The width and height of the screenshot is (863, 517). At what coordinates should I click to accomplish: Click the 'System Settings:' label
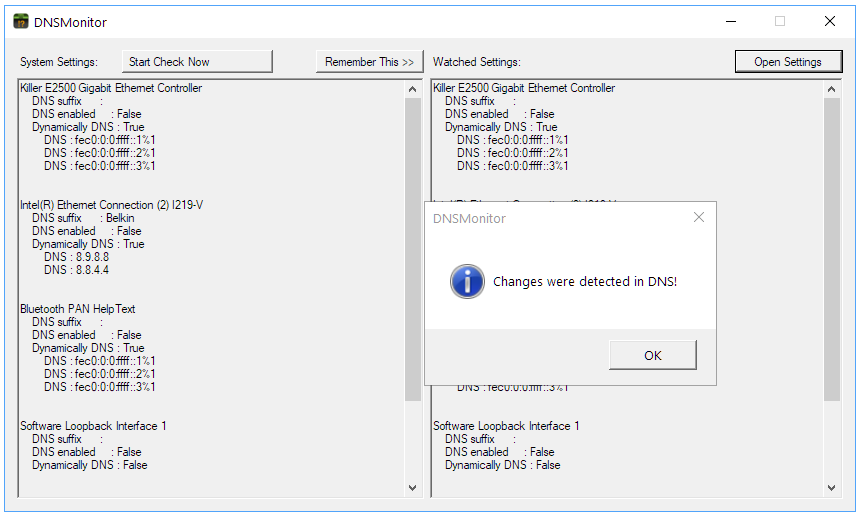click(59, 62)
